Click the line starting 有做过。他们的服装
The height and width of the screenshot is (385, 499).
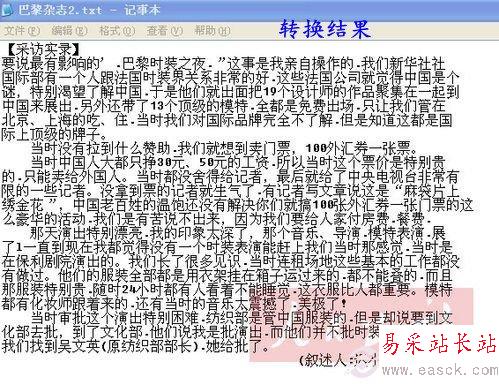227,275
